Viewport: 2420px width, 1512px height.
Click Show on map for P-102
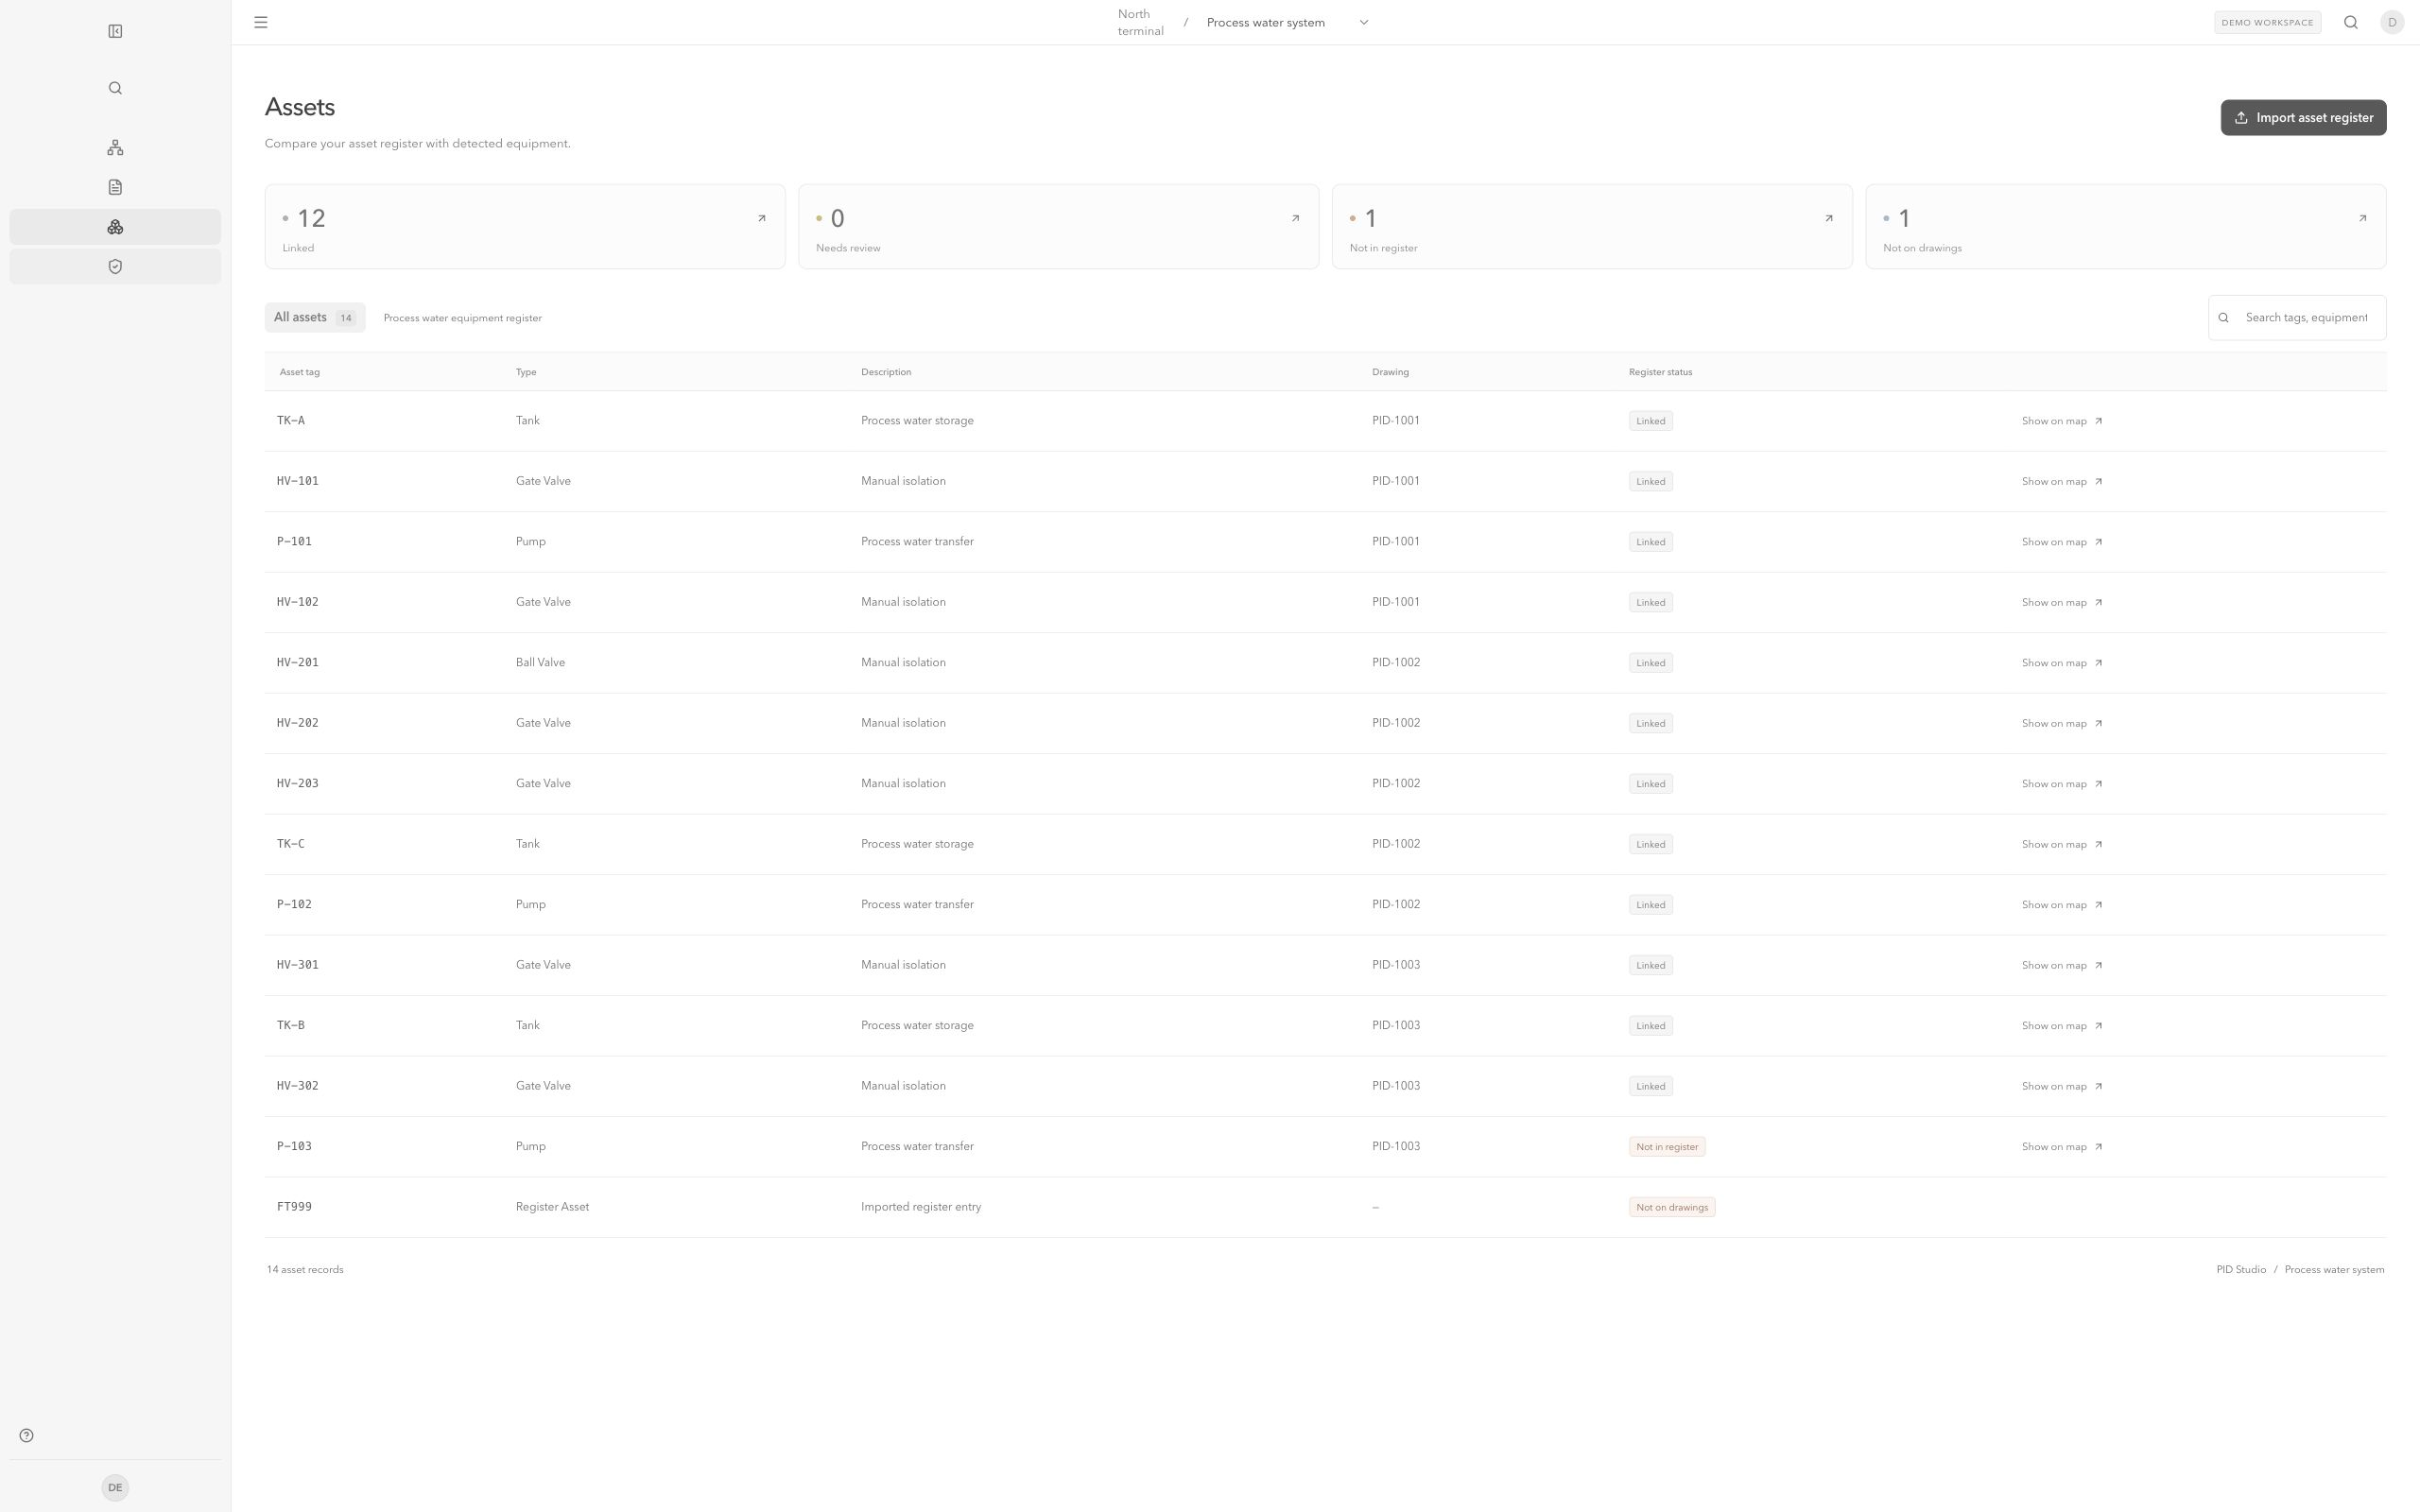pos(2062,905)
